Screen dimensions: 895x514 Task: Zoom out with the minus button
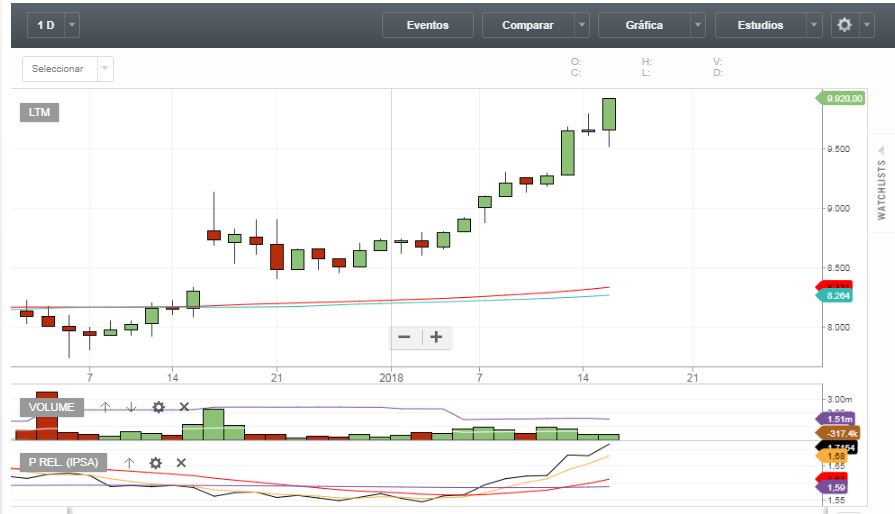click(x=404, y=337)
